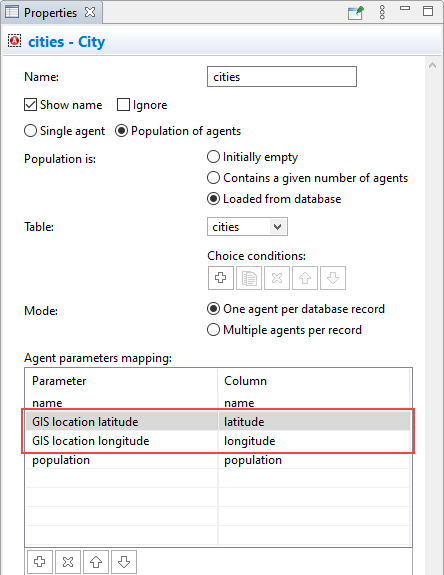
Task: Remove selected parameter mapping row
Action: 68,561
